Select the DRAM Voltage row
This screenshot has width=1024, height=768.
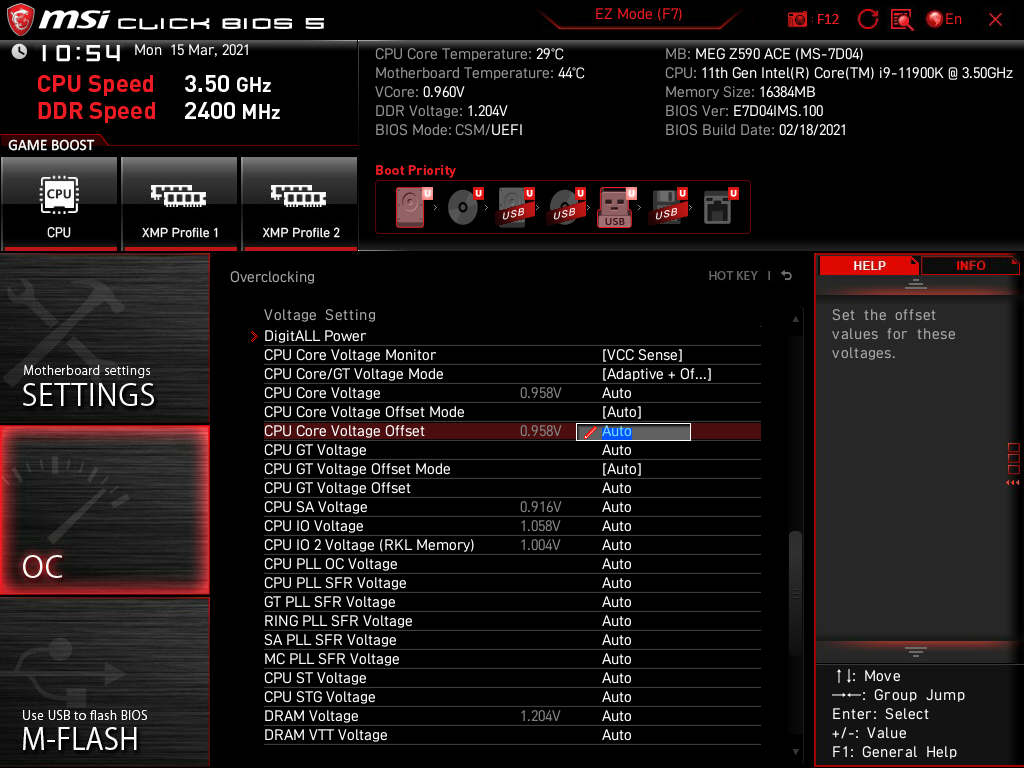click(x=512, y=716)
